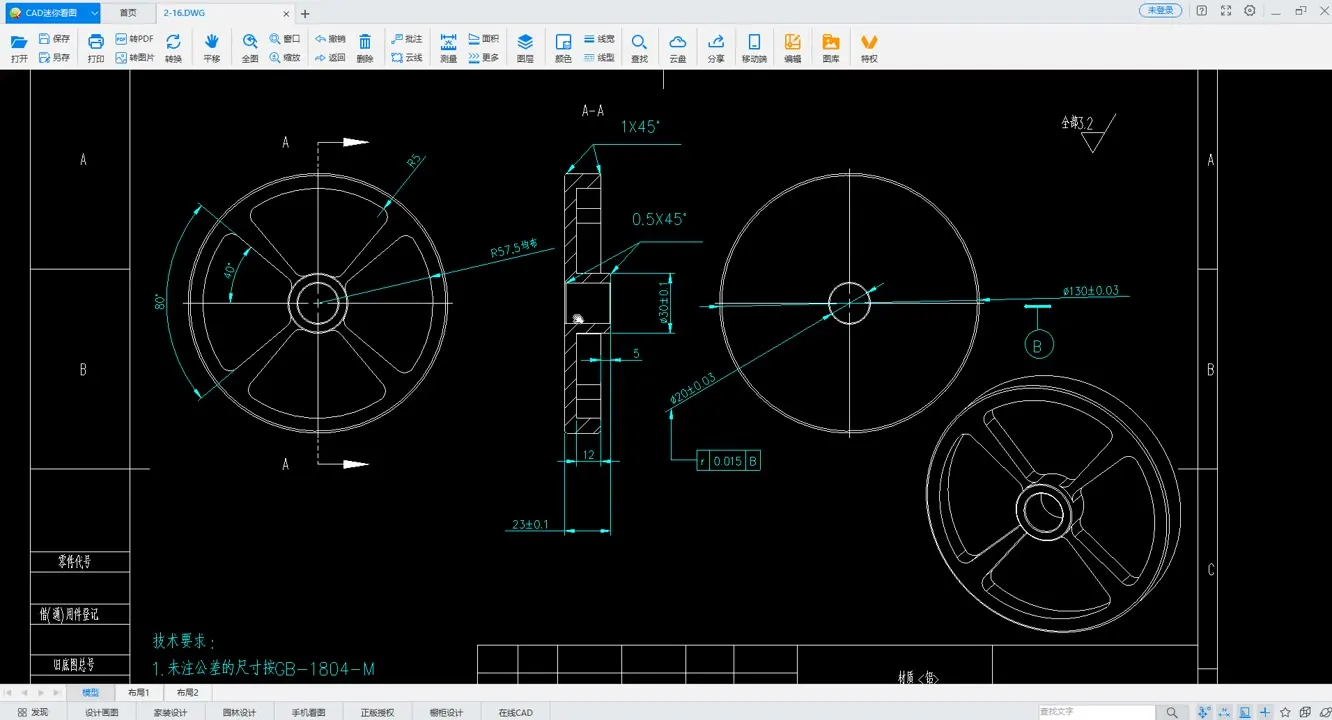Click the 平移 pan hand tool
This screenshot has width=1332, height=720.
click(211, 47)
